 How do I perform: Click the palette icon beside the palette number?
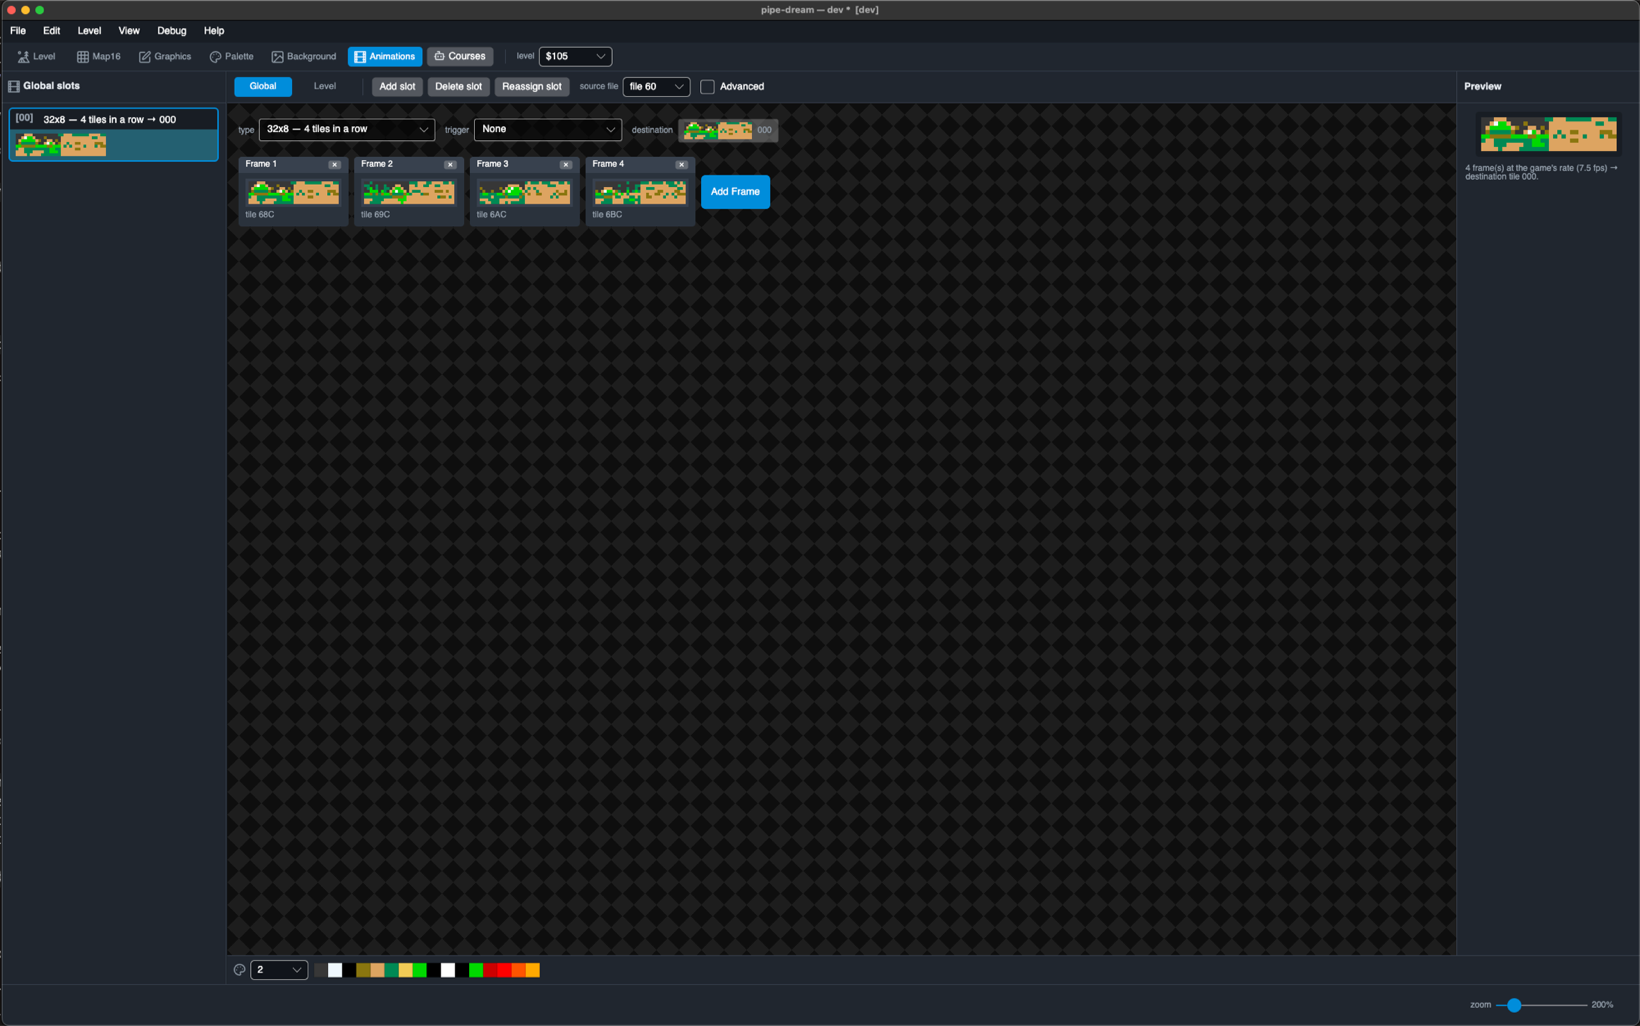pyautogui.click(x=239, y=970)
